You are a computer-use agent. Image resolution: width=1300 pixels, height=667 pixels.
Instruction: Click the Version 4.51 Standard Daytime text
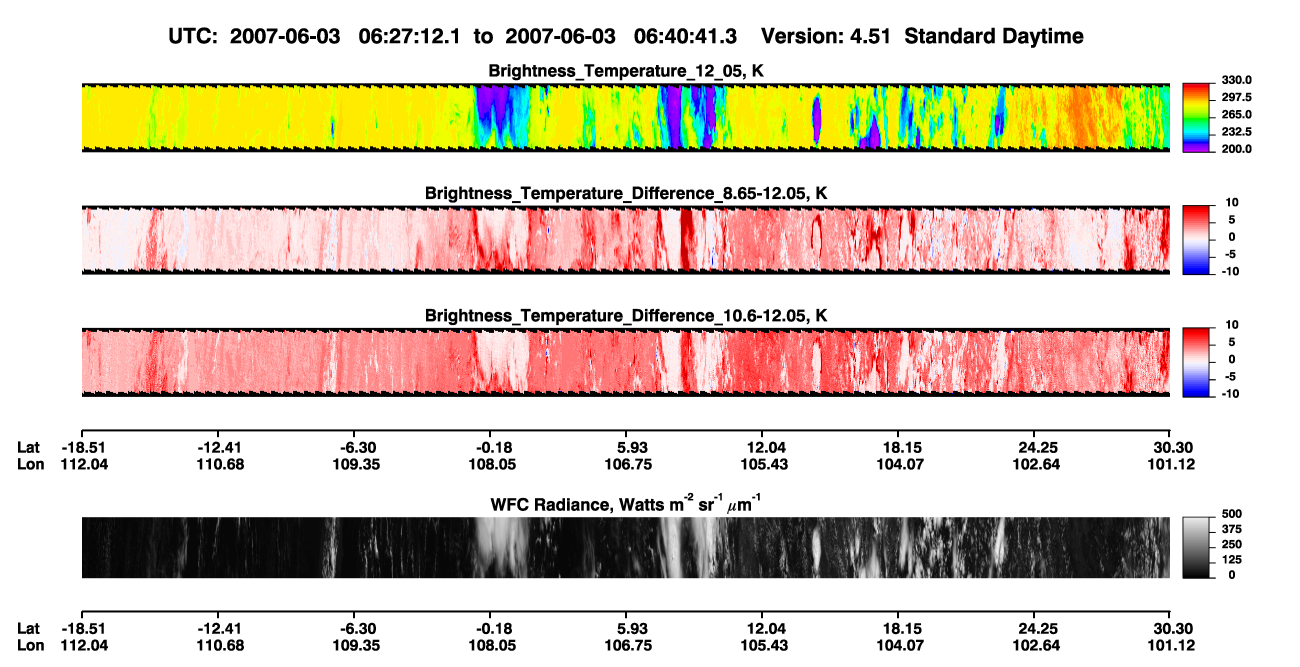point(922,36)
